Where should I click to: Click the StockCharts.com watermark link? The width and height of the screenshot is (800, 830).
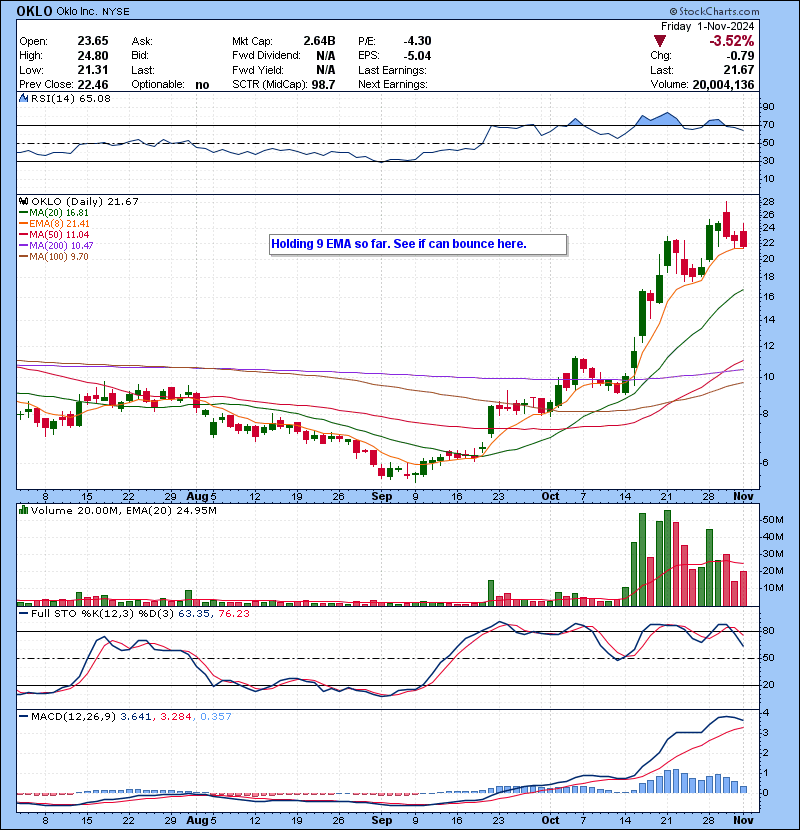point(714,11)
